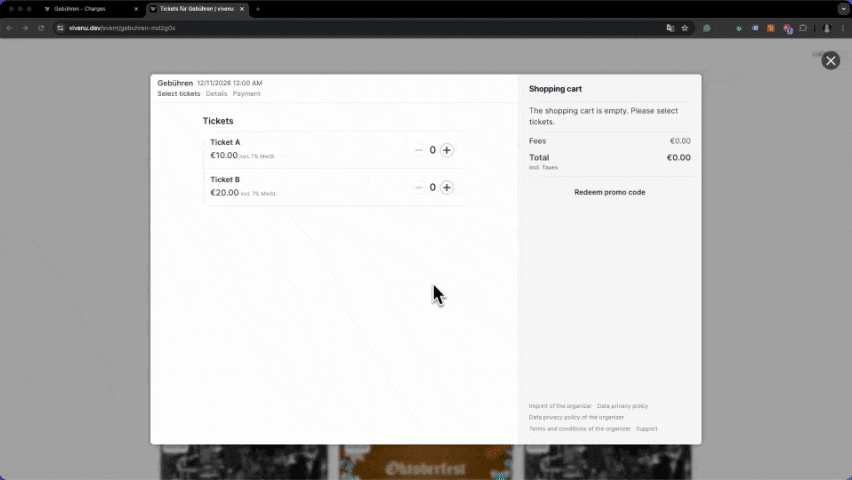Go to the Payment step
This screenshot has width=852, height=480.
(x=246, y=94)
